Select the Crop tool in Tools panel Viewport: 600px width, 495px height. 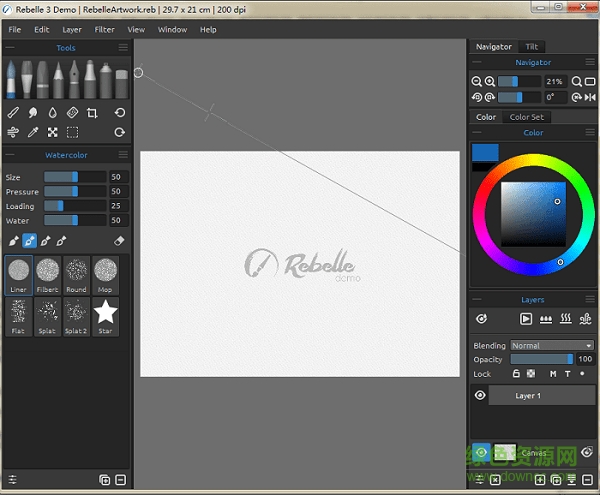click(92, 113)
